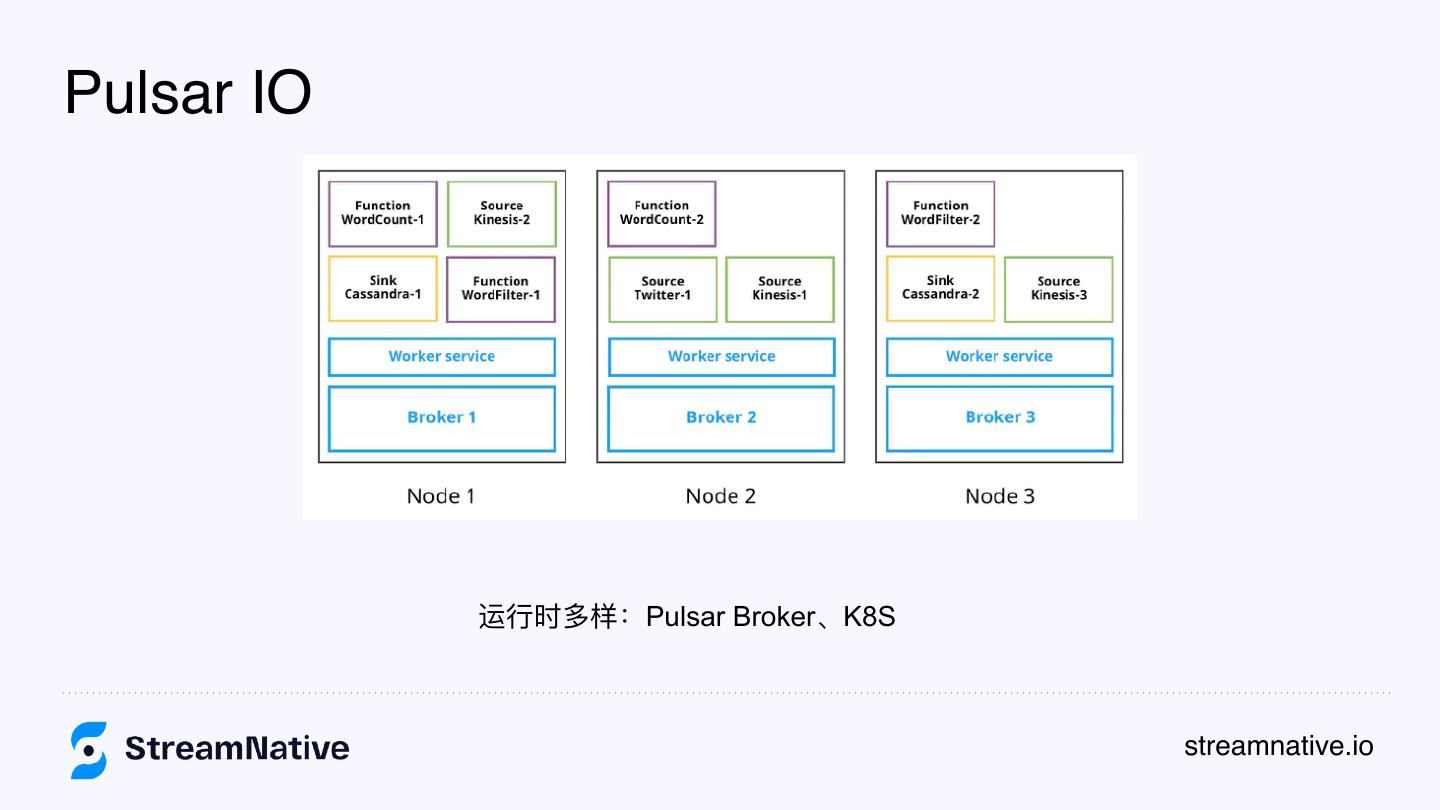This screenshot has width=1440, height=810.
Task: Click the Node 3 label
Action: click(x=1000, y=496)
